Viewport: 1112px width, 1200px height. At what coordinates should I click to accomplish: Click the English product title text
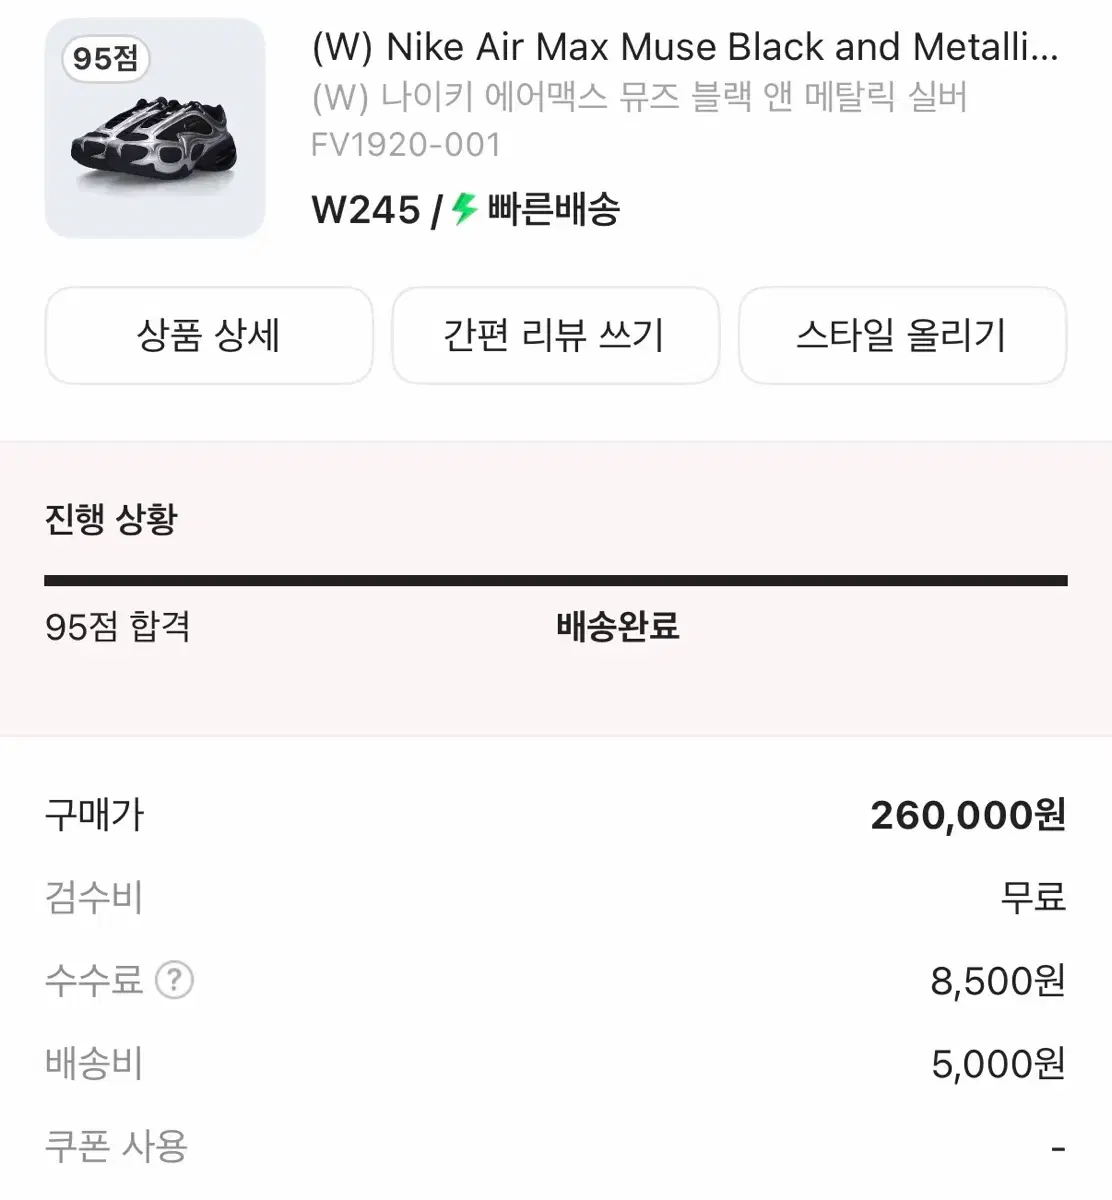(684, 47)
